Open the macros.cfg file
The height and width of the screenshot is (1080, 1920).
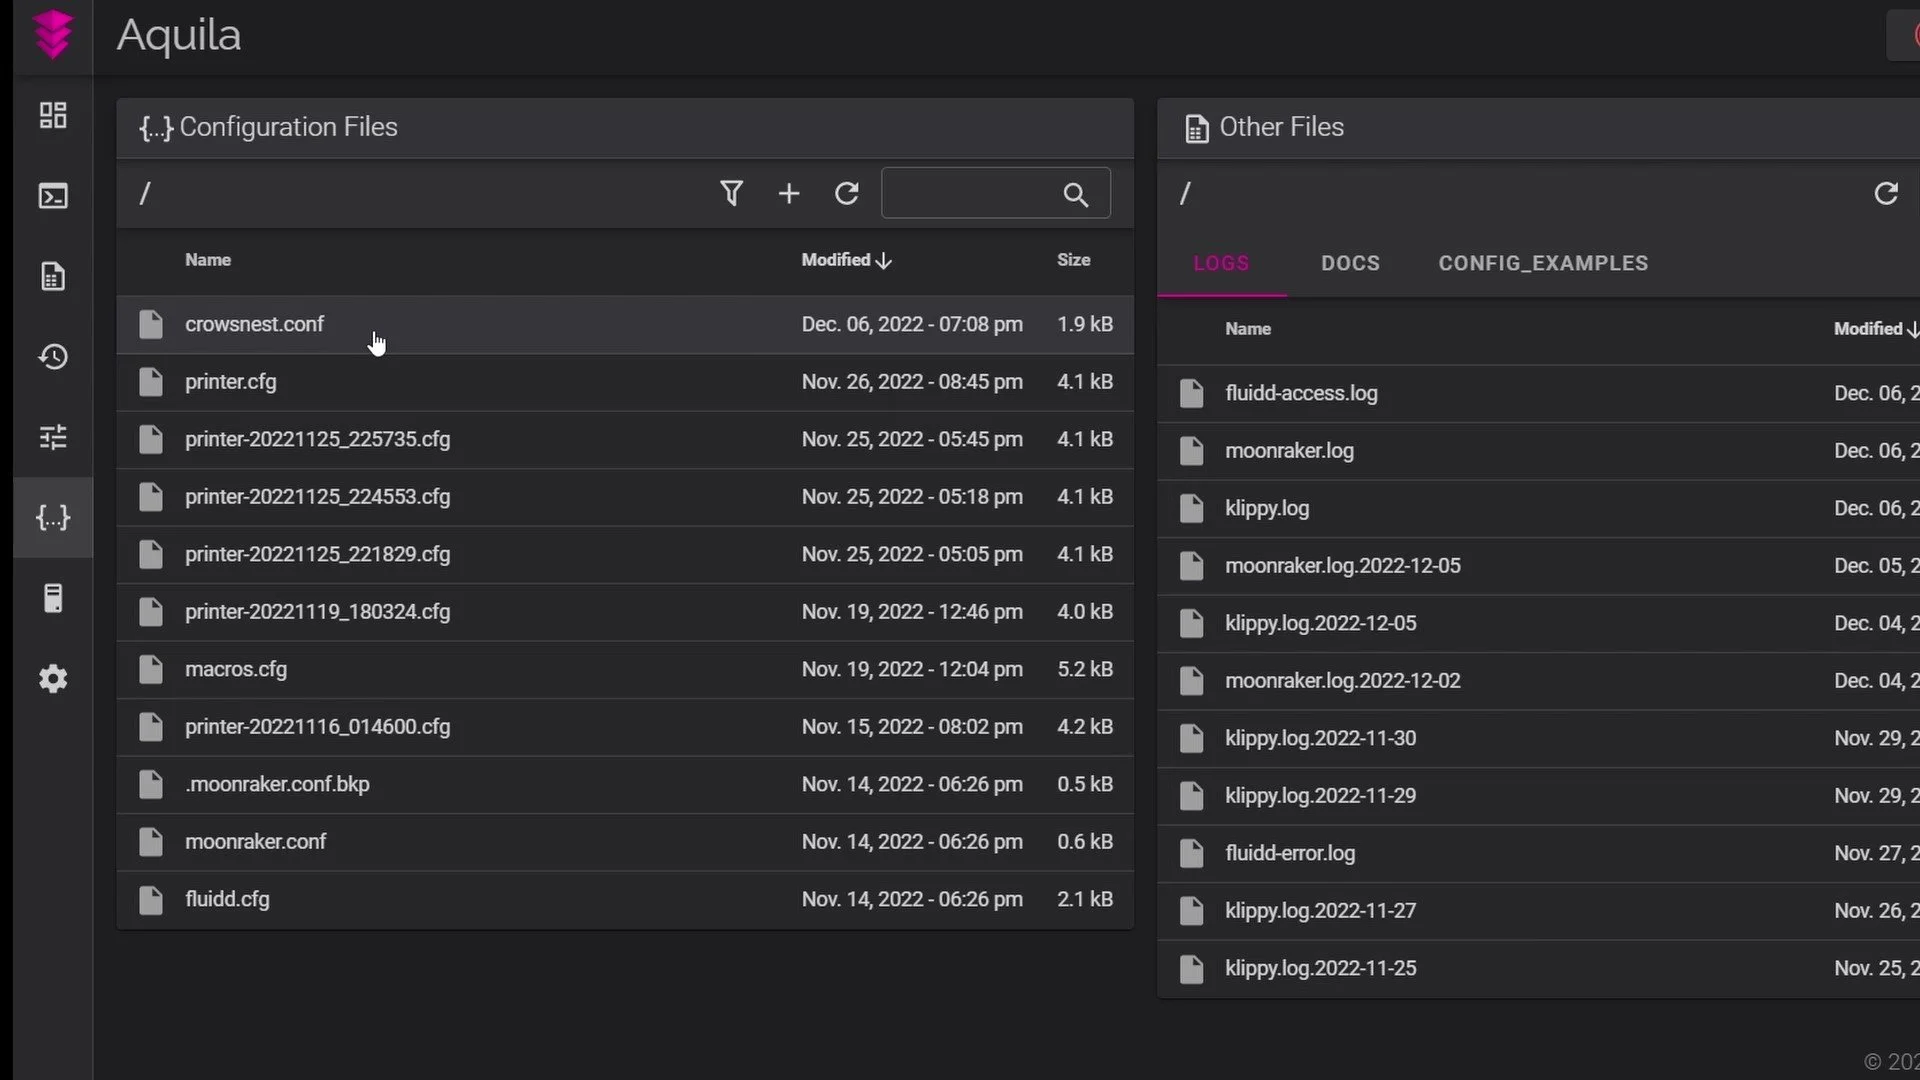point(236,669)
